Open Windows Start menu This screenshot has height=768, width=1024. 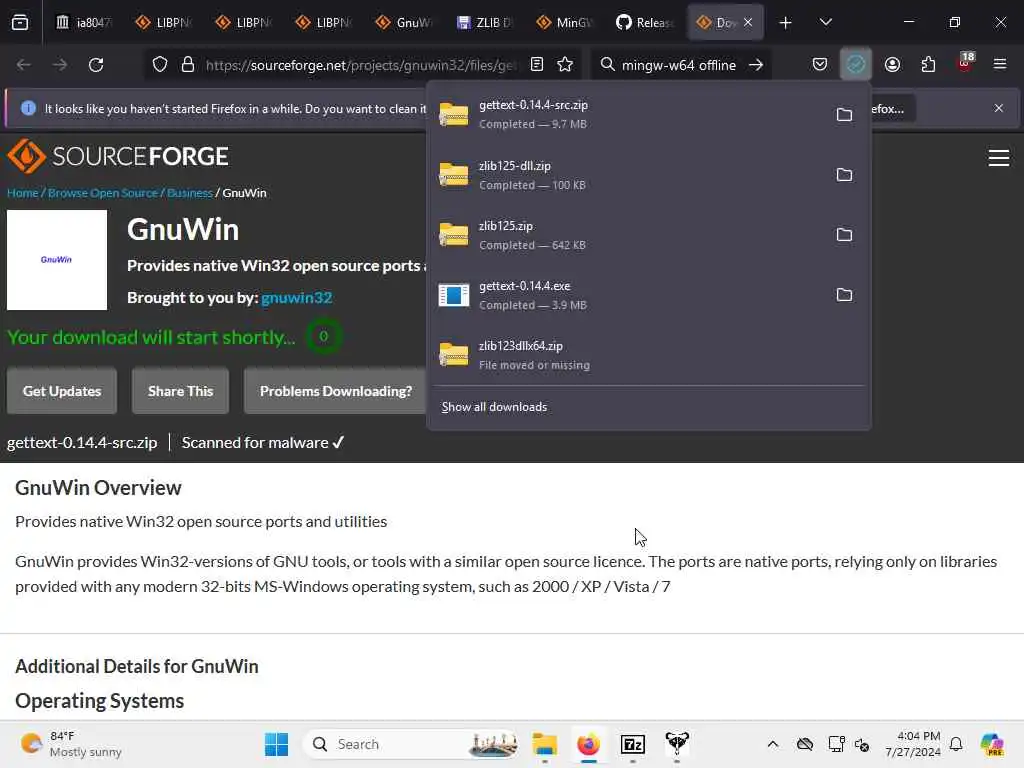pos(276,744)
